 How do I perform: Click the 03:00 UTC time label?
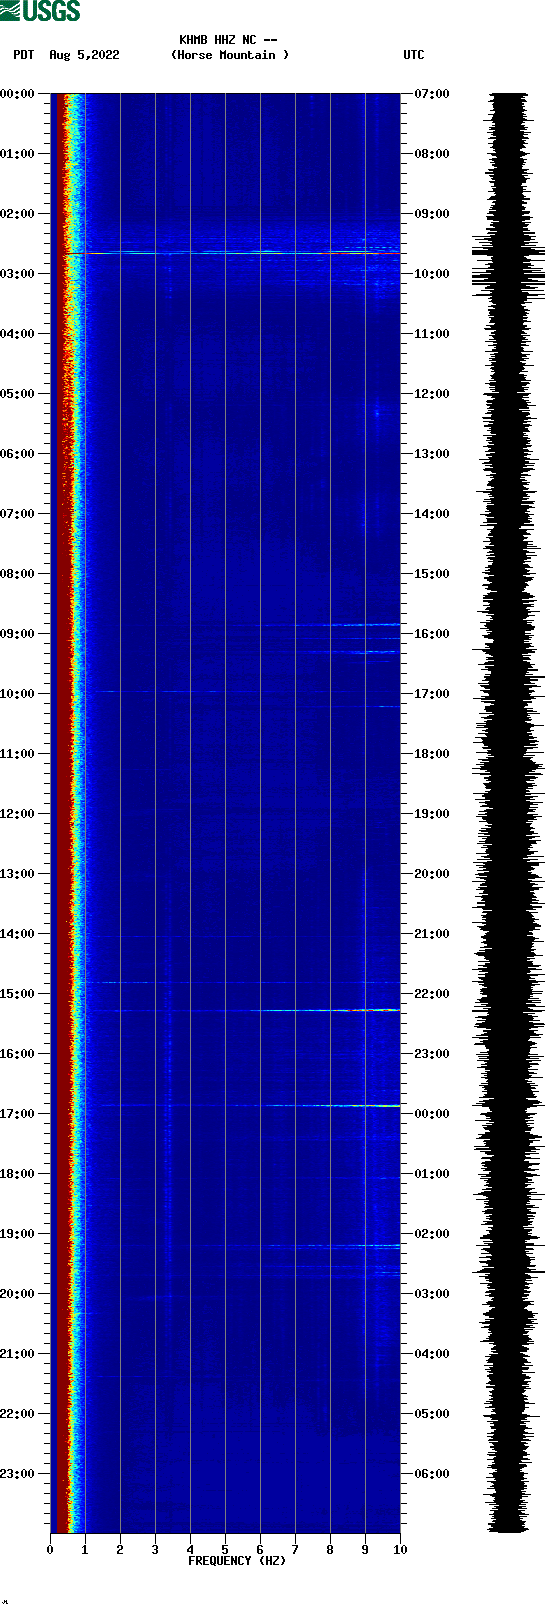point(432,1294)
